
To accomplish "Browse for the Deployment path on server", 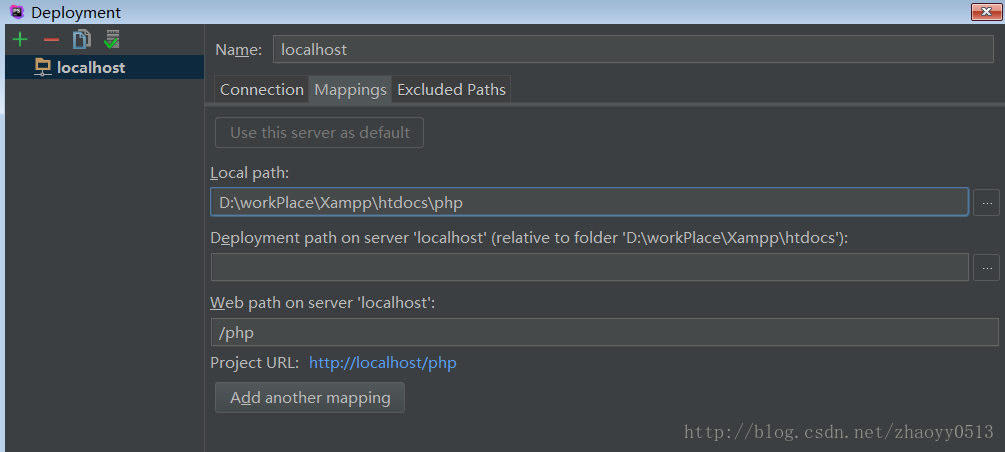I will tap(986, 267).
